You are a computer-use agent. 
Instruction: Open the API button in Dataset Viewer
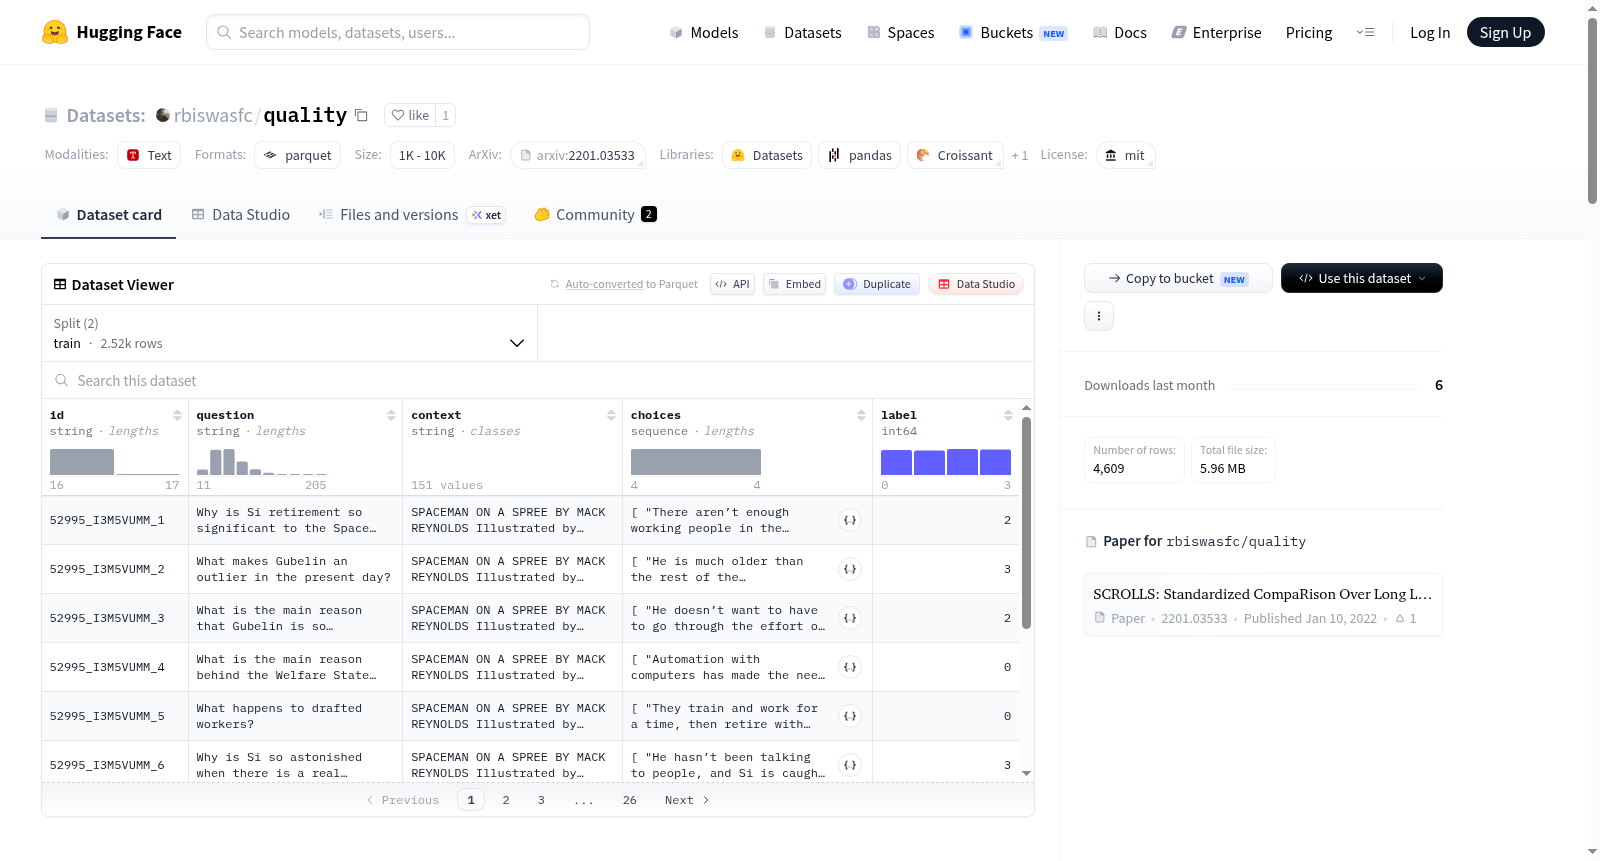[732, 284]
